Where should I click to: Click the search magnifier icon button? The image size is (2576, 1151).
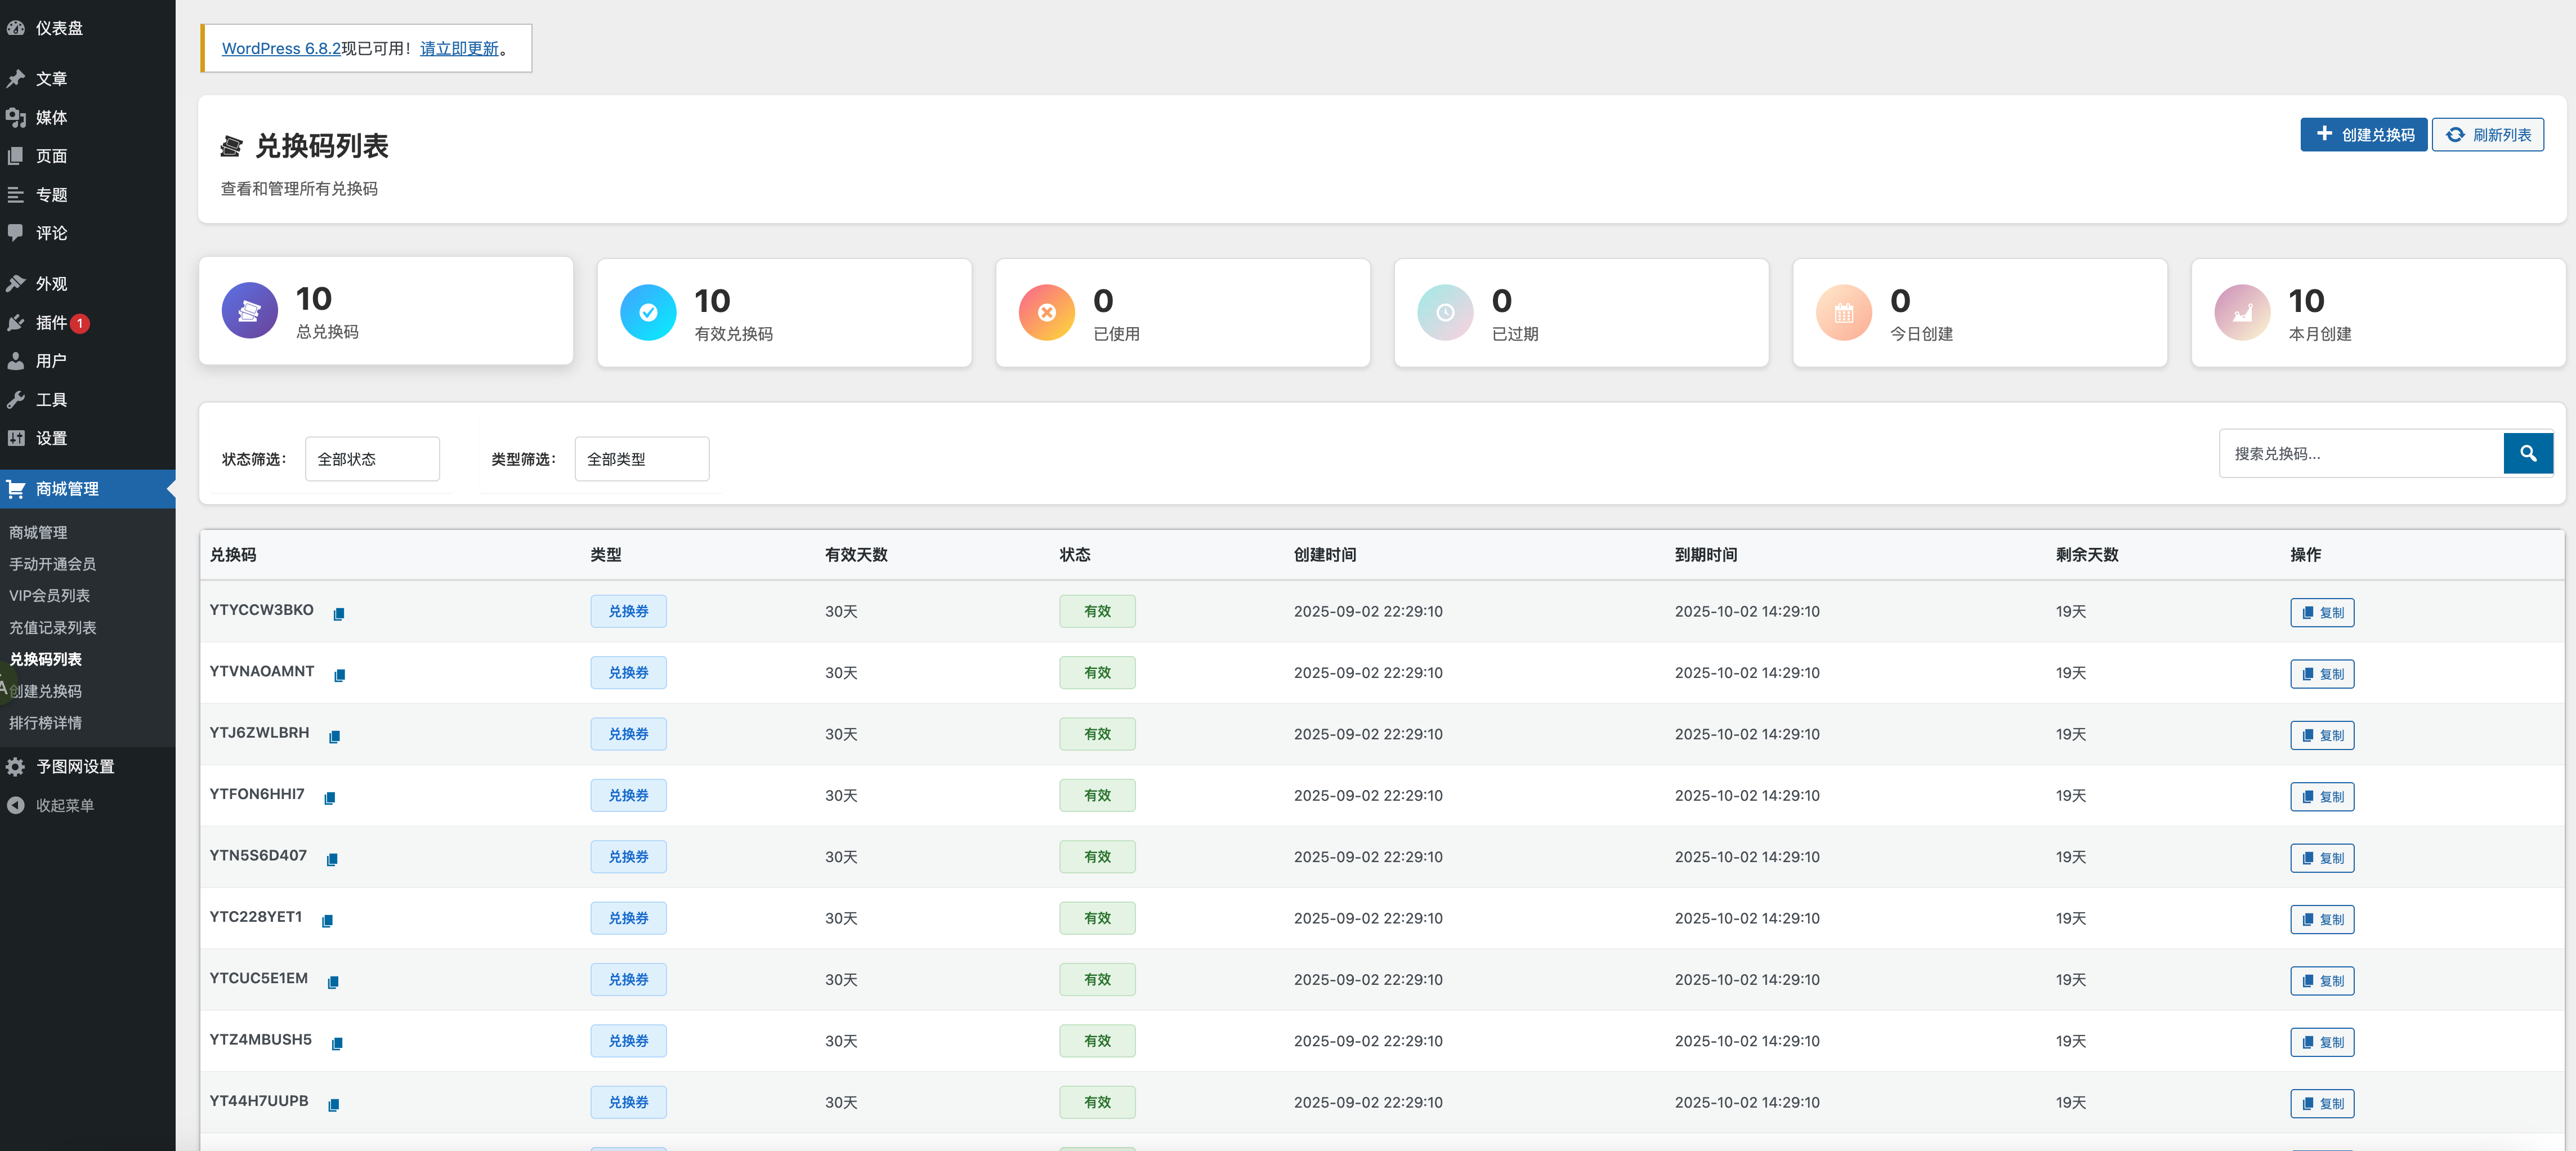[2527, 454]
